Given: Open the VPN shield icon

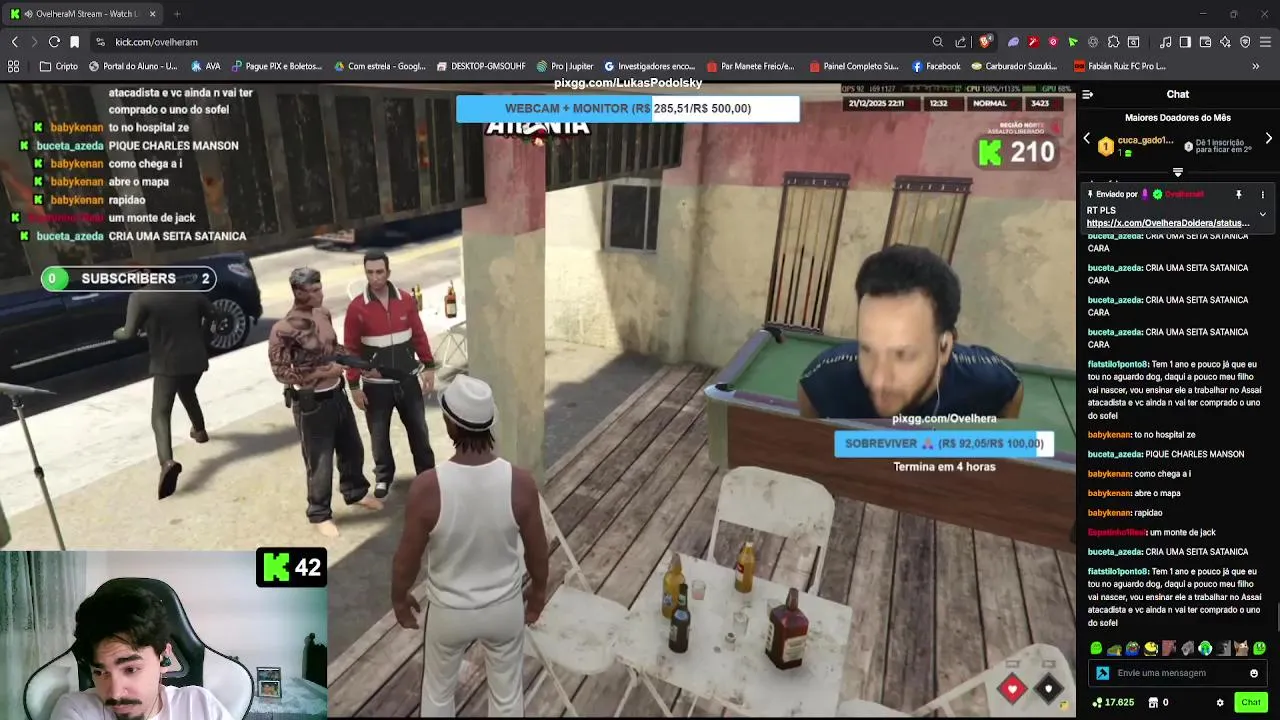Looking at the screenshot, I should (1245, 42).
